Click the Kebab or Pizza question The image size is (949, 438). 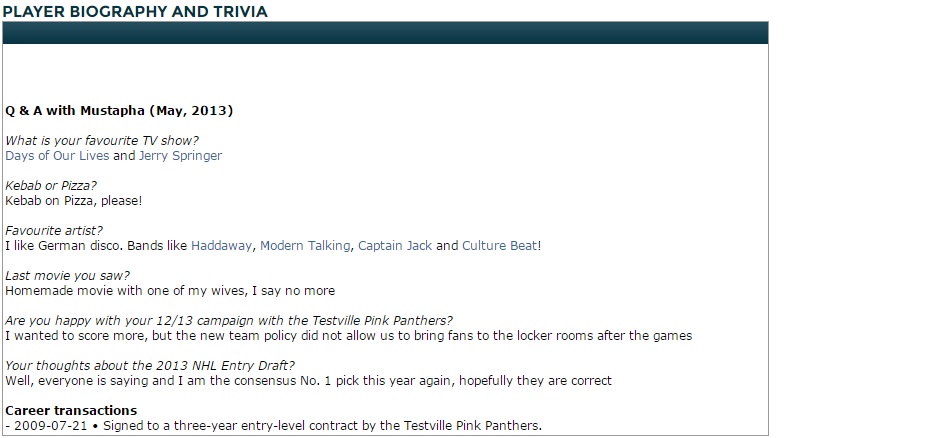click(51, 186)
